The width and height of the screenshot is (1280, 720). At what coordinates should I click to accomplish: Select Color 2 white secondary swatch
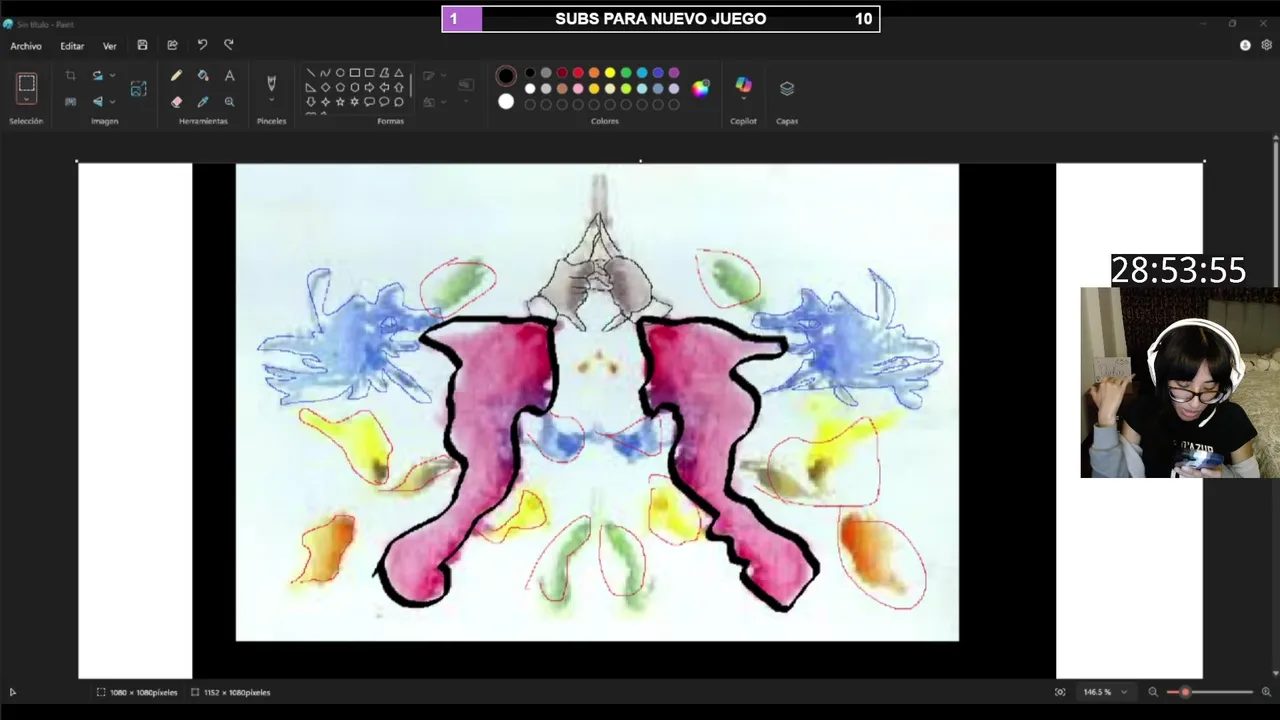(x=506, y=102)
